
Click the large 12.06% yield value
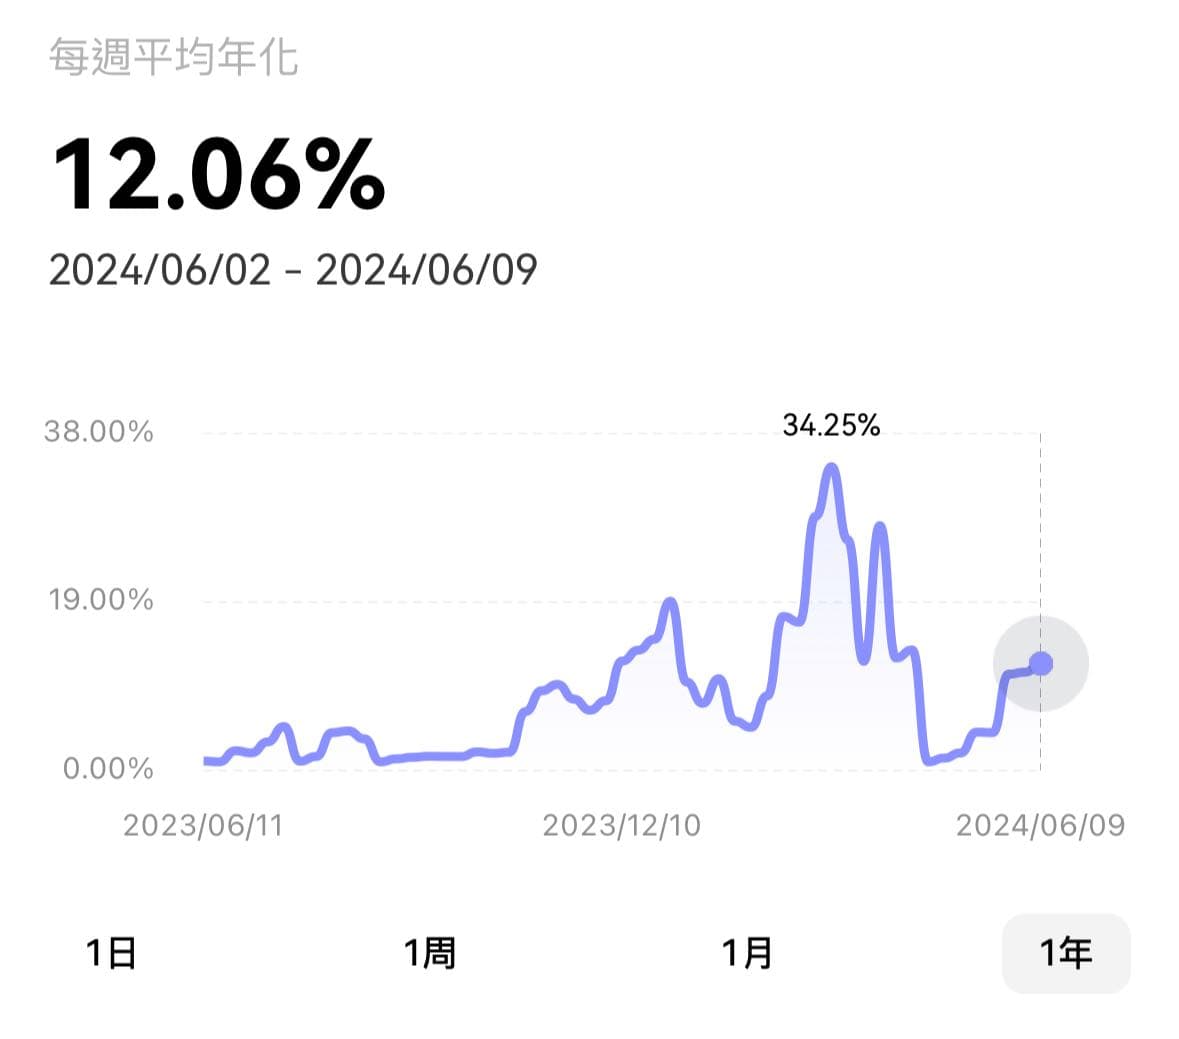click(218, 176)
